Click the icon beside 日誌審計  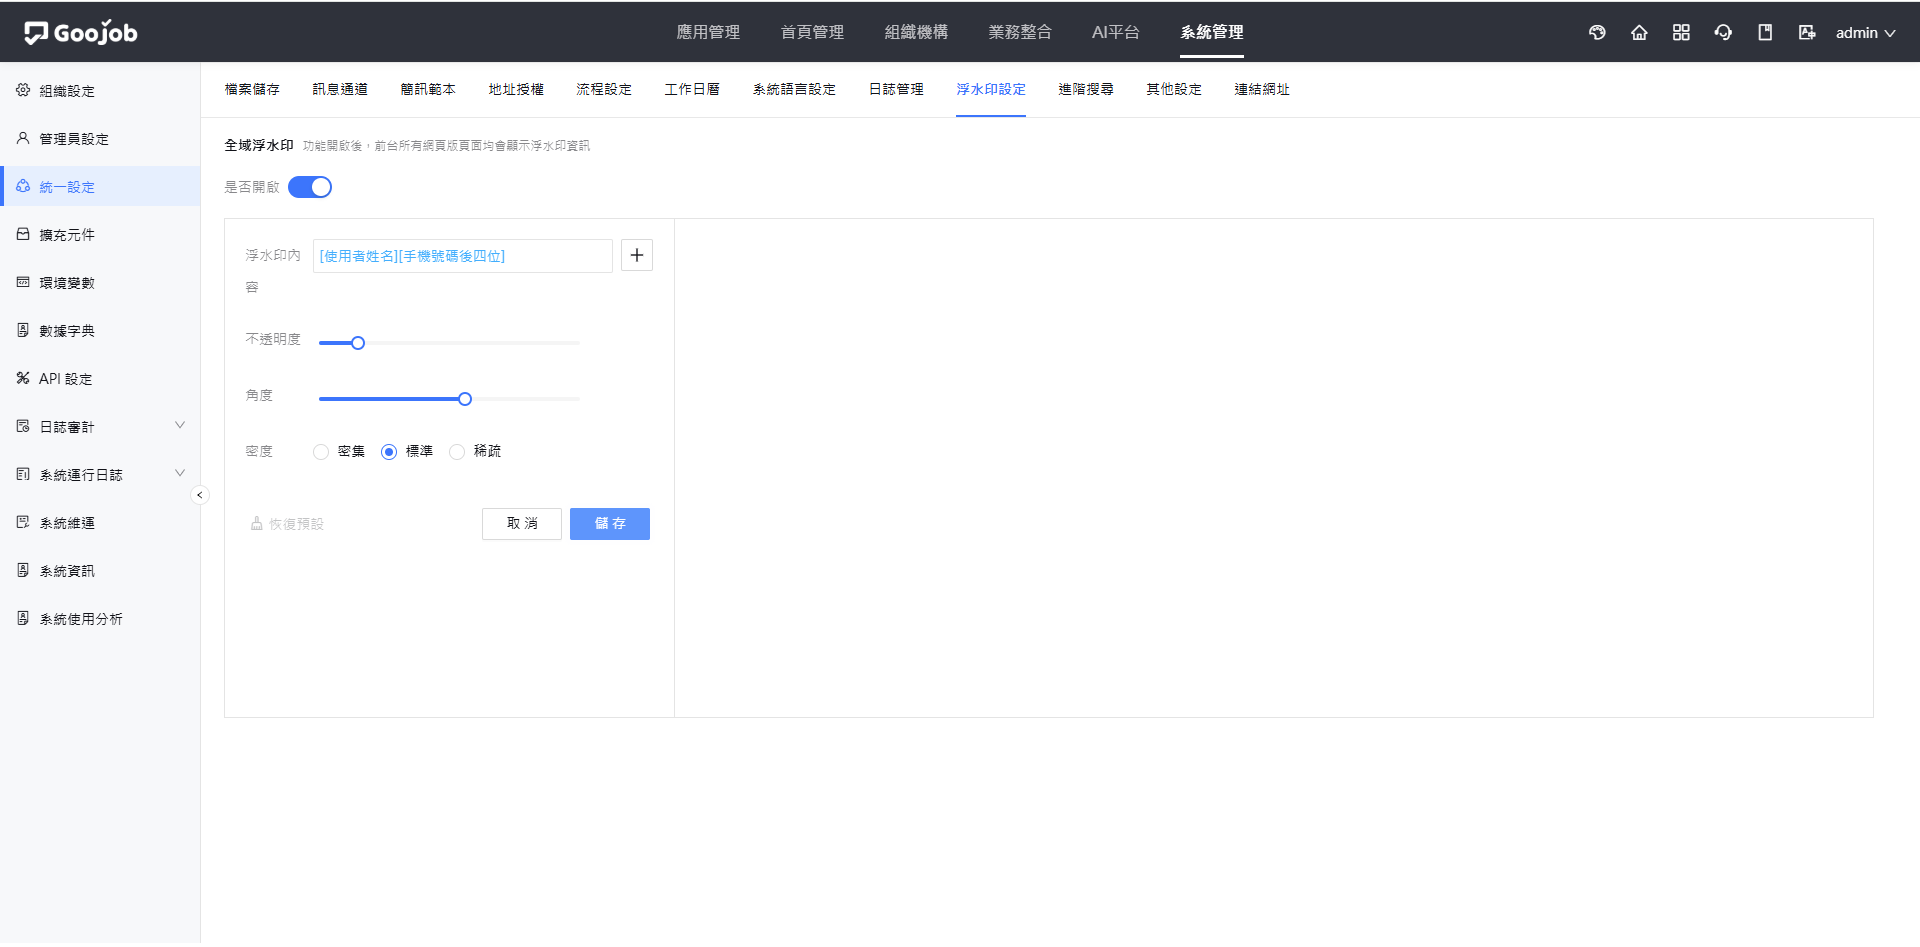(x=23, y=426)
